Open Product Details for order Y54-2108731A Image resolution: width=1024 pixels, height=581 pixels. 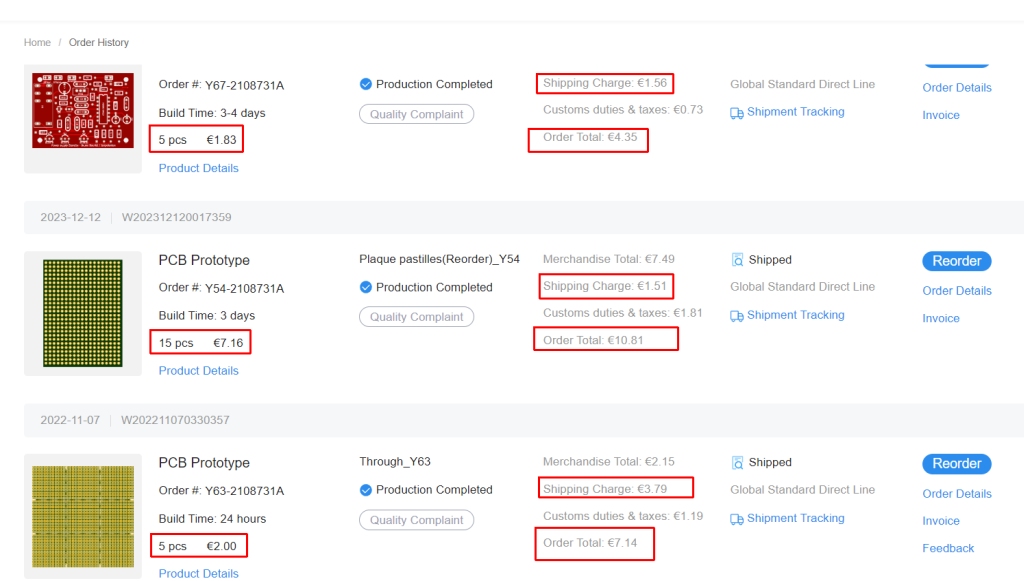pos(198,371)
